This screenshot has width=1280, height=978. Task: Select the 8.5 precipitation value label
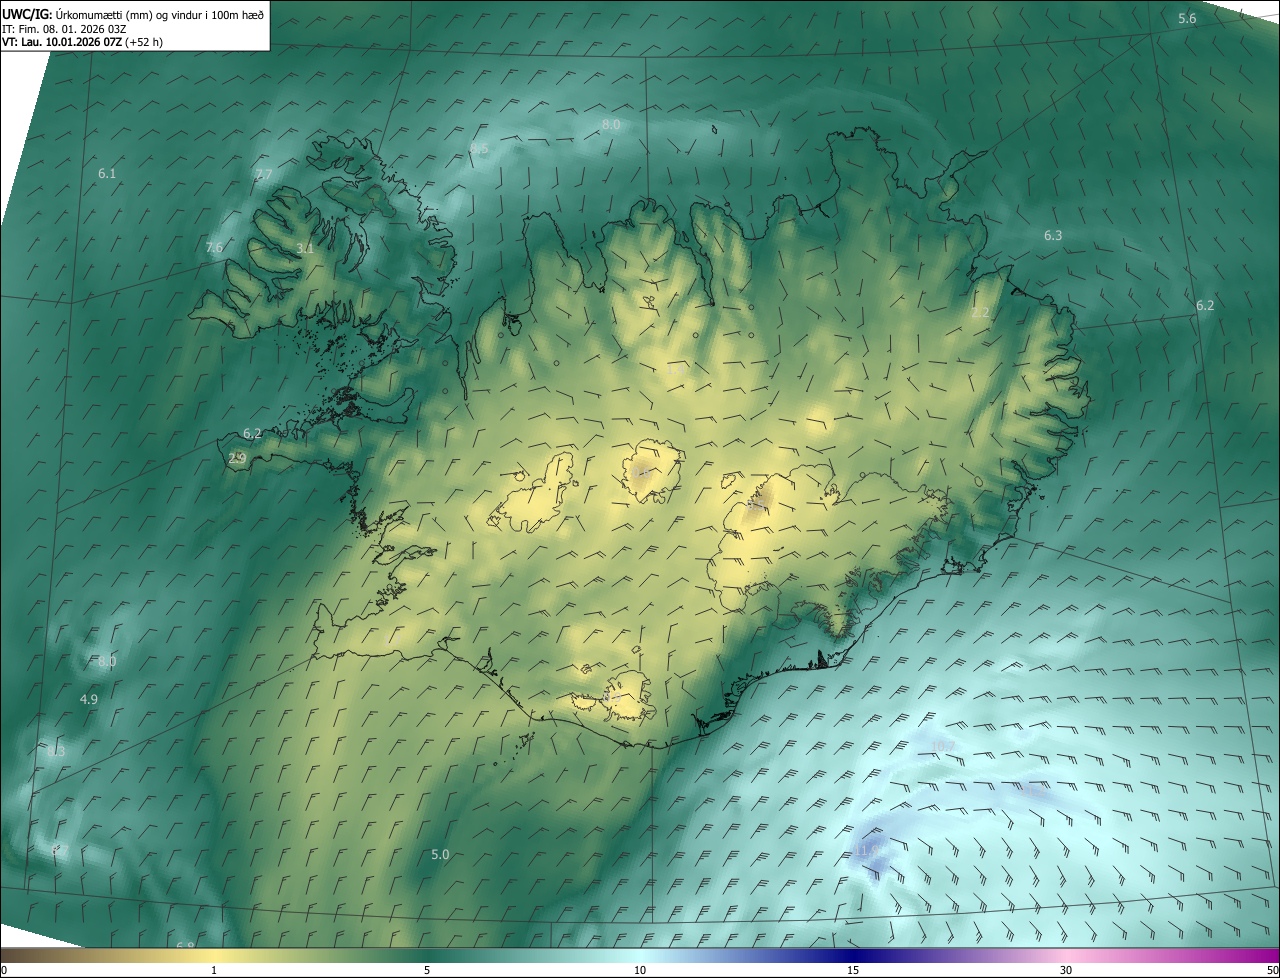coord(479,149)
